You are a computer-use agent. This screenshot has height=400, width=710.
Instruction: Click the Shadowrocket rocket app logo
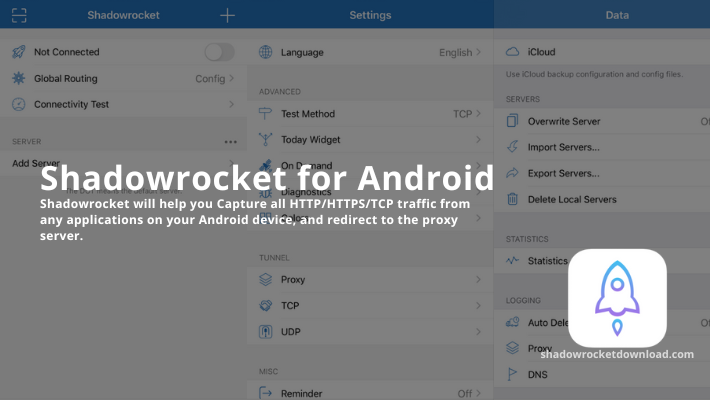tap(617, 298)
